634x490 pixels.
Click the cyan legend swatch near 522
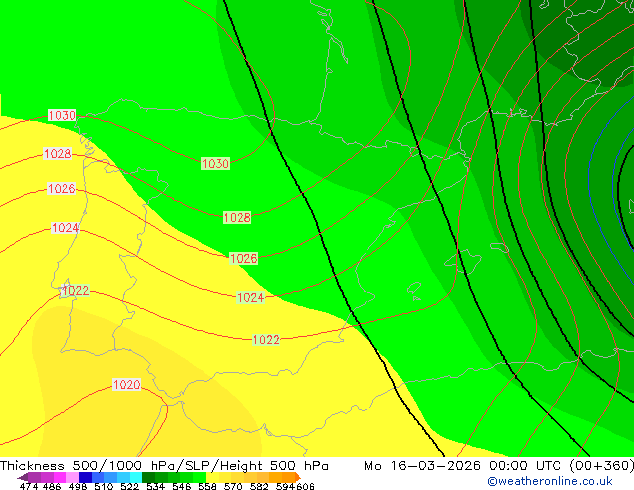click(136, 477)
